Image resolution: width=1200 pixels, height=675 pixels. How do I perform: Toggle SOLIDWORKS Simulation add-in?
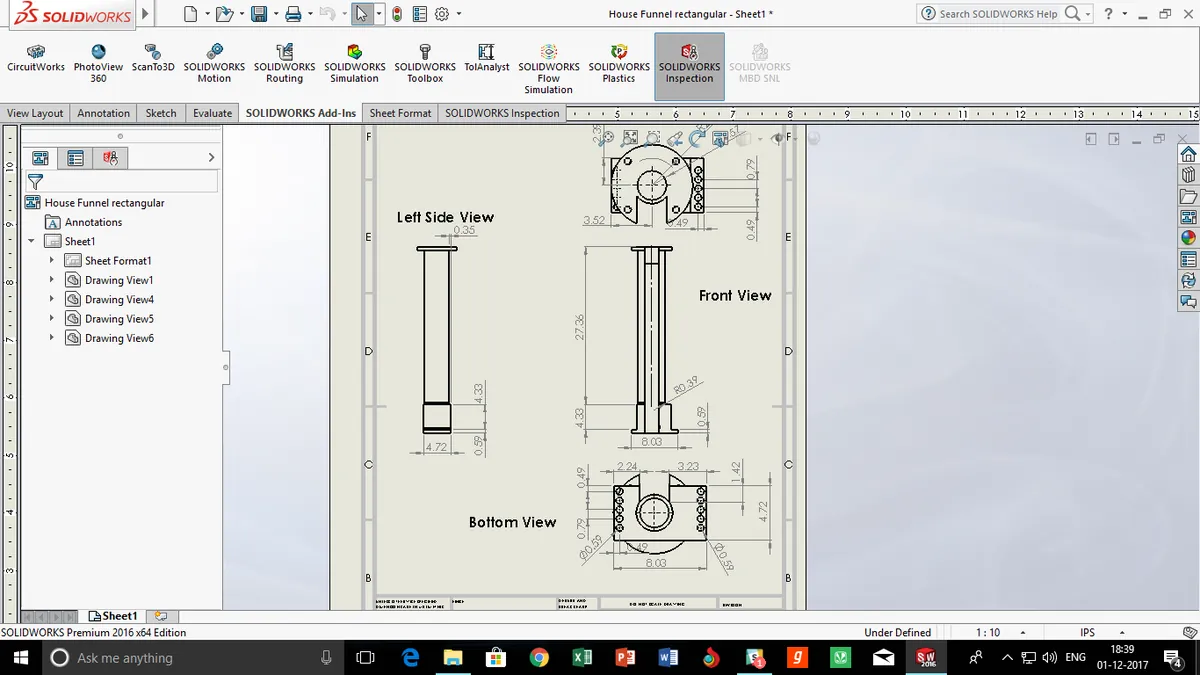[354, 62]
